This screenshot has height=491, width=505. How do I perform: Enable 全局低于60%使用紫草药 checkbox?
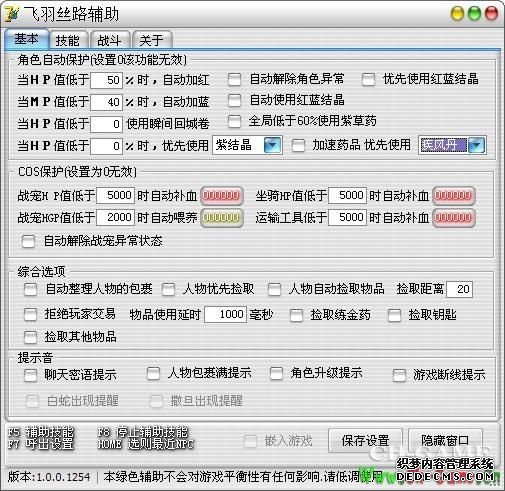pyautogui.click(x=234, y=122)
